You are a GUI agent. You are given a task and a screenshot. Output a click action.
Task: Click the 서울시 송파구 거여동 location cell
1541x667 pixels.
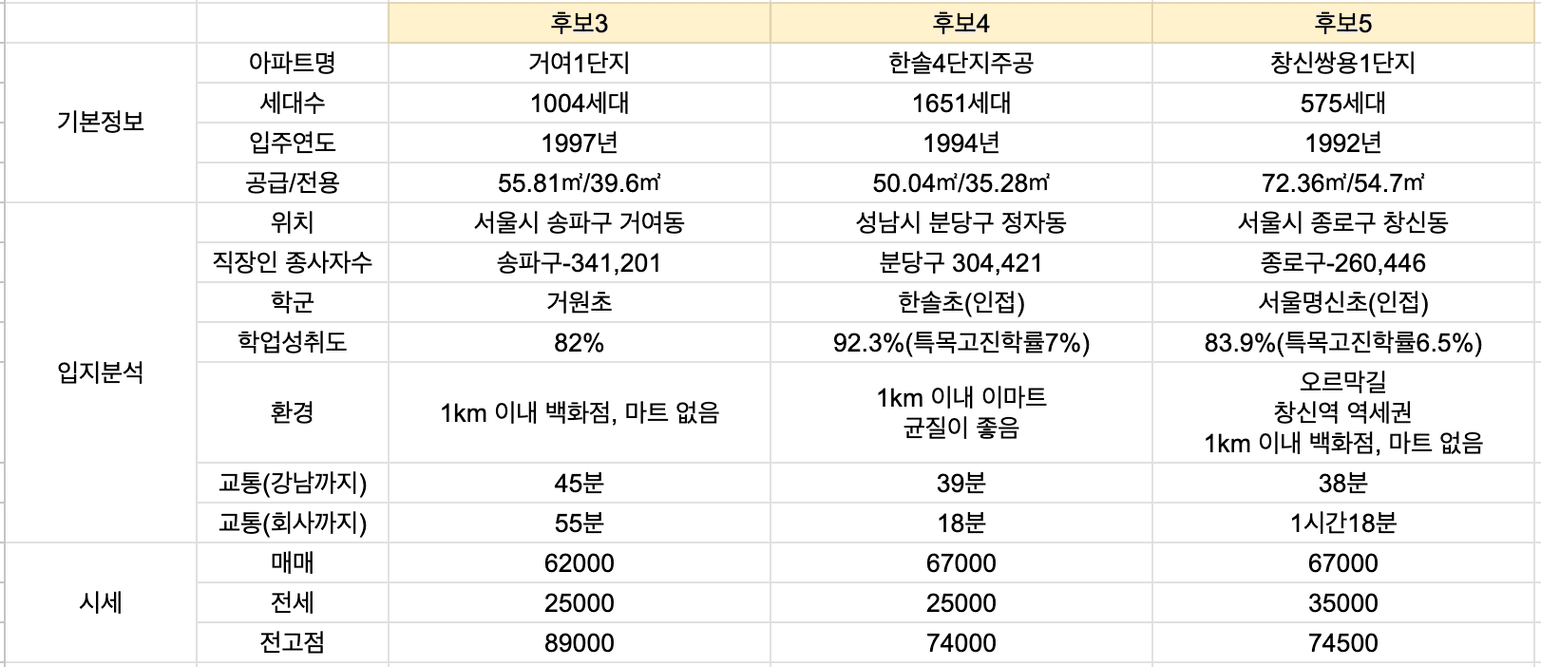579,223
